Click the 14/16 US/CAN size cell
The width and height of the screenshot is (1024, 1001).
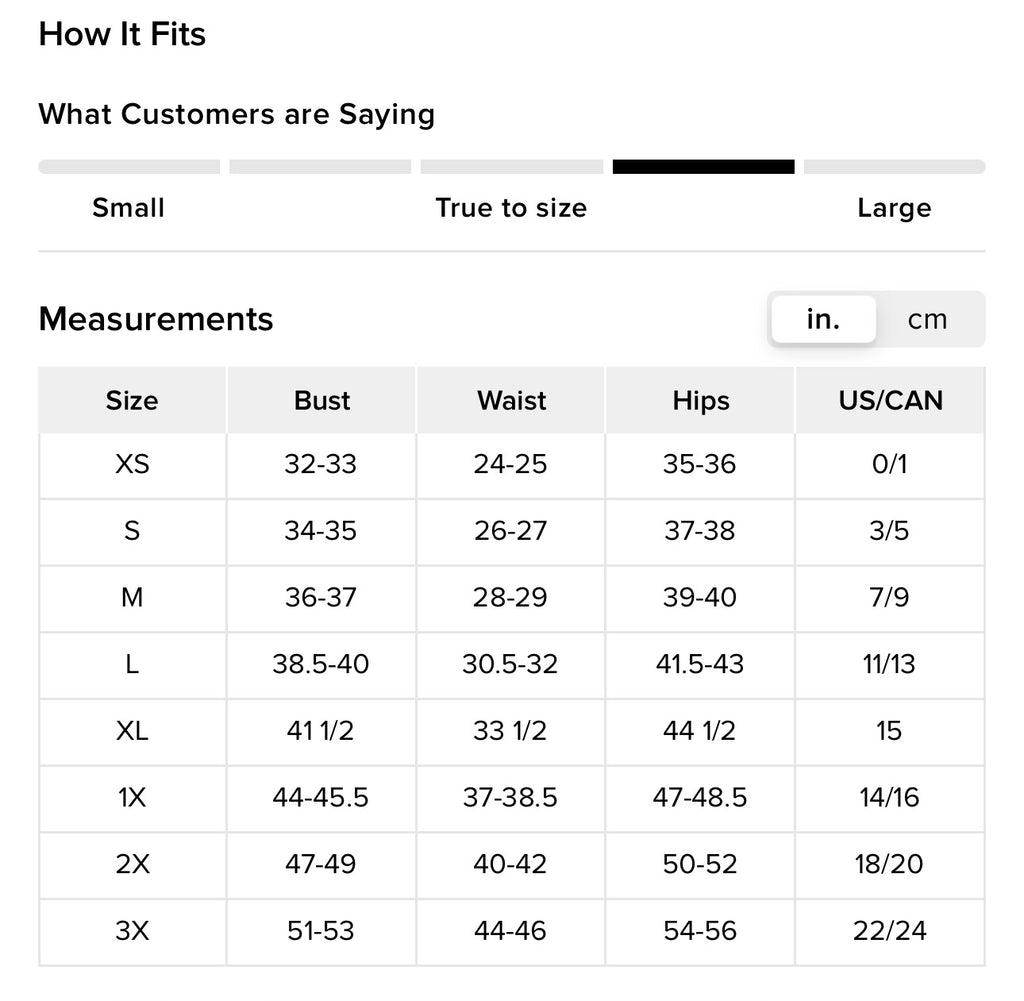pos(890,798)
